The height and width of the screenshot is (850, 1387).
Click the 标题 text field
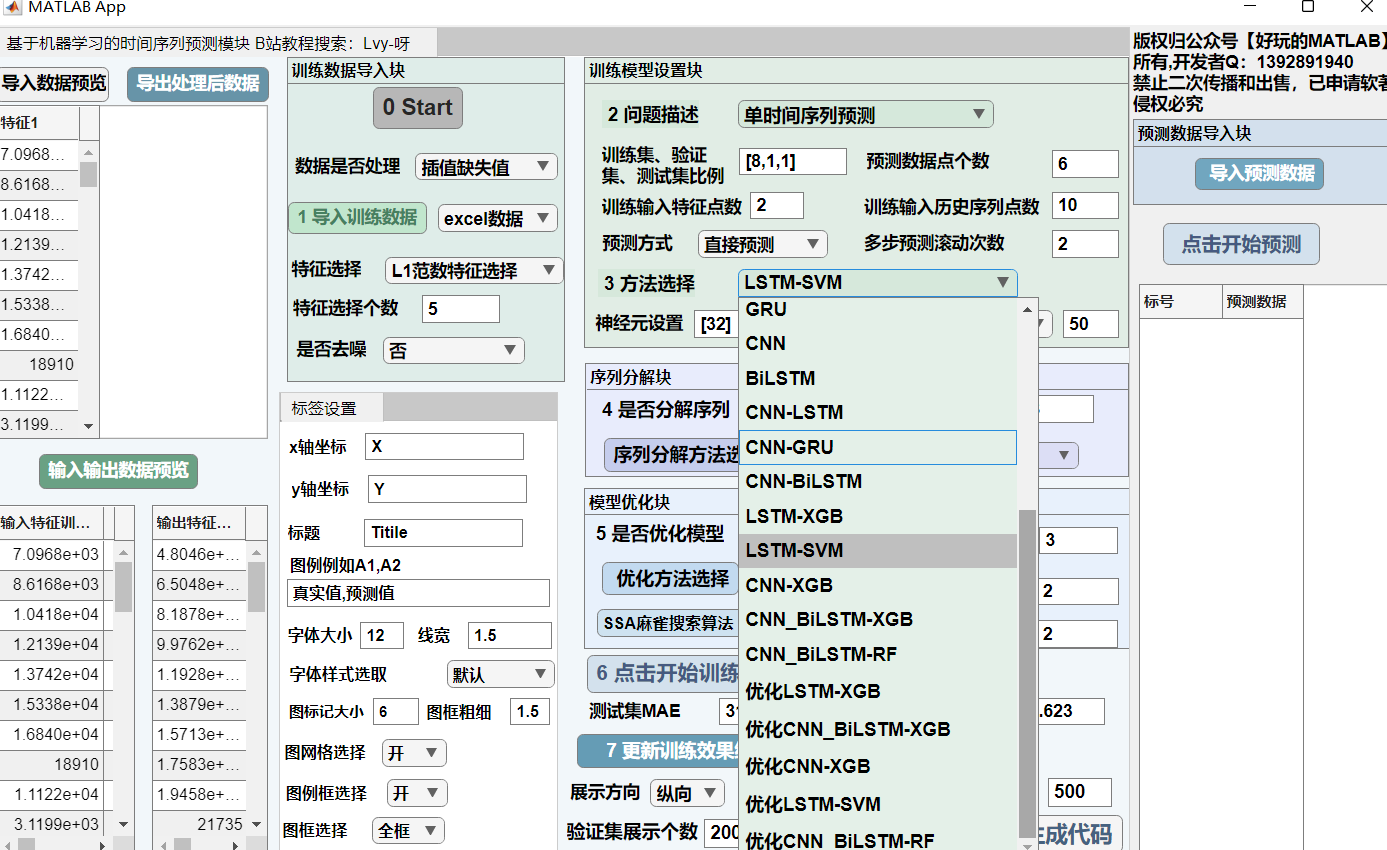click(442, 532)
